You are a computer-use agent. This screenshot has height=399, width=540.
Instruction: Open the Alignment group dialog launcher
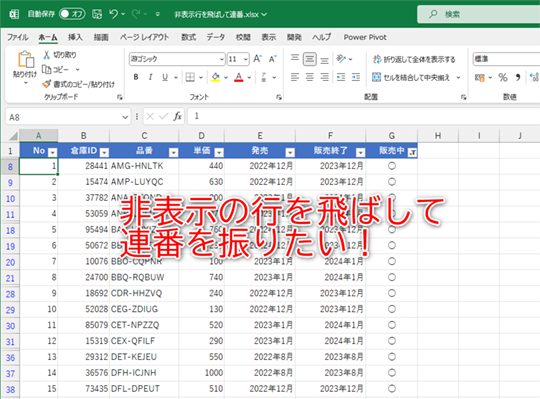[x=464, y=97]
